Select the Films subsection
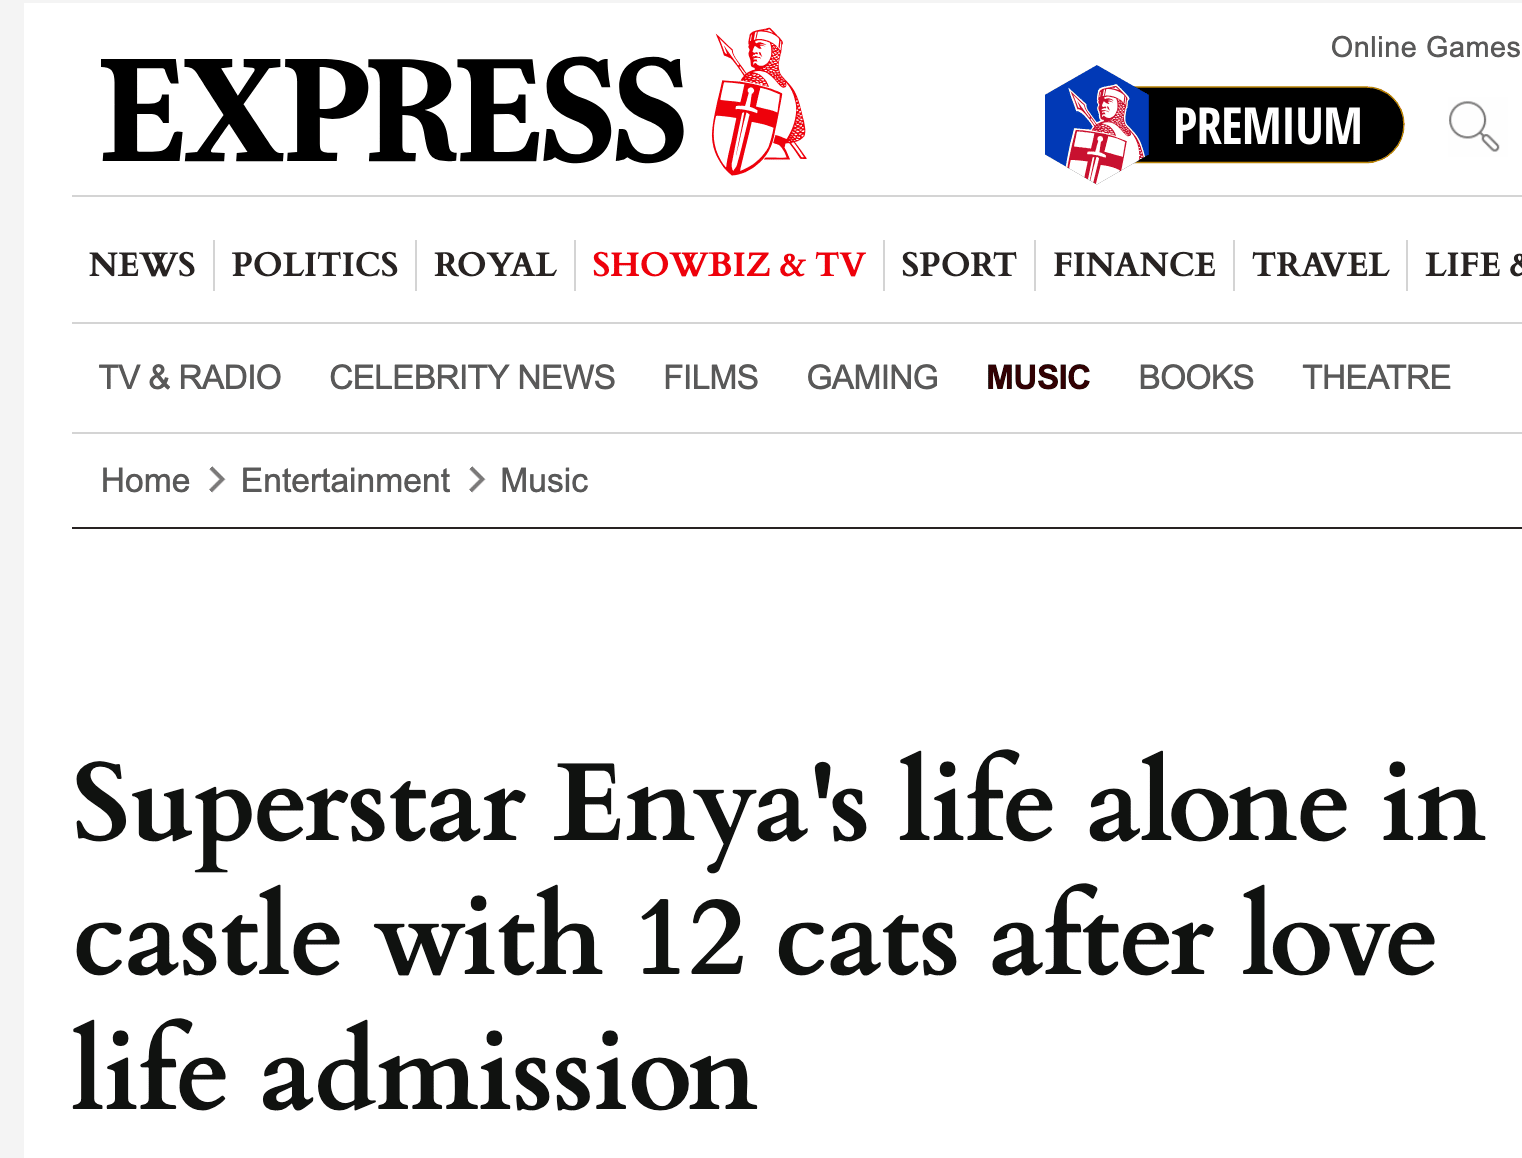This screenshot has width=1522, height=1158. 711,377
